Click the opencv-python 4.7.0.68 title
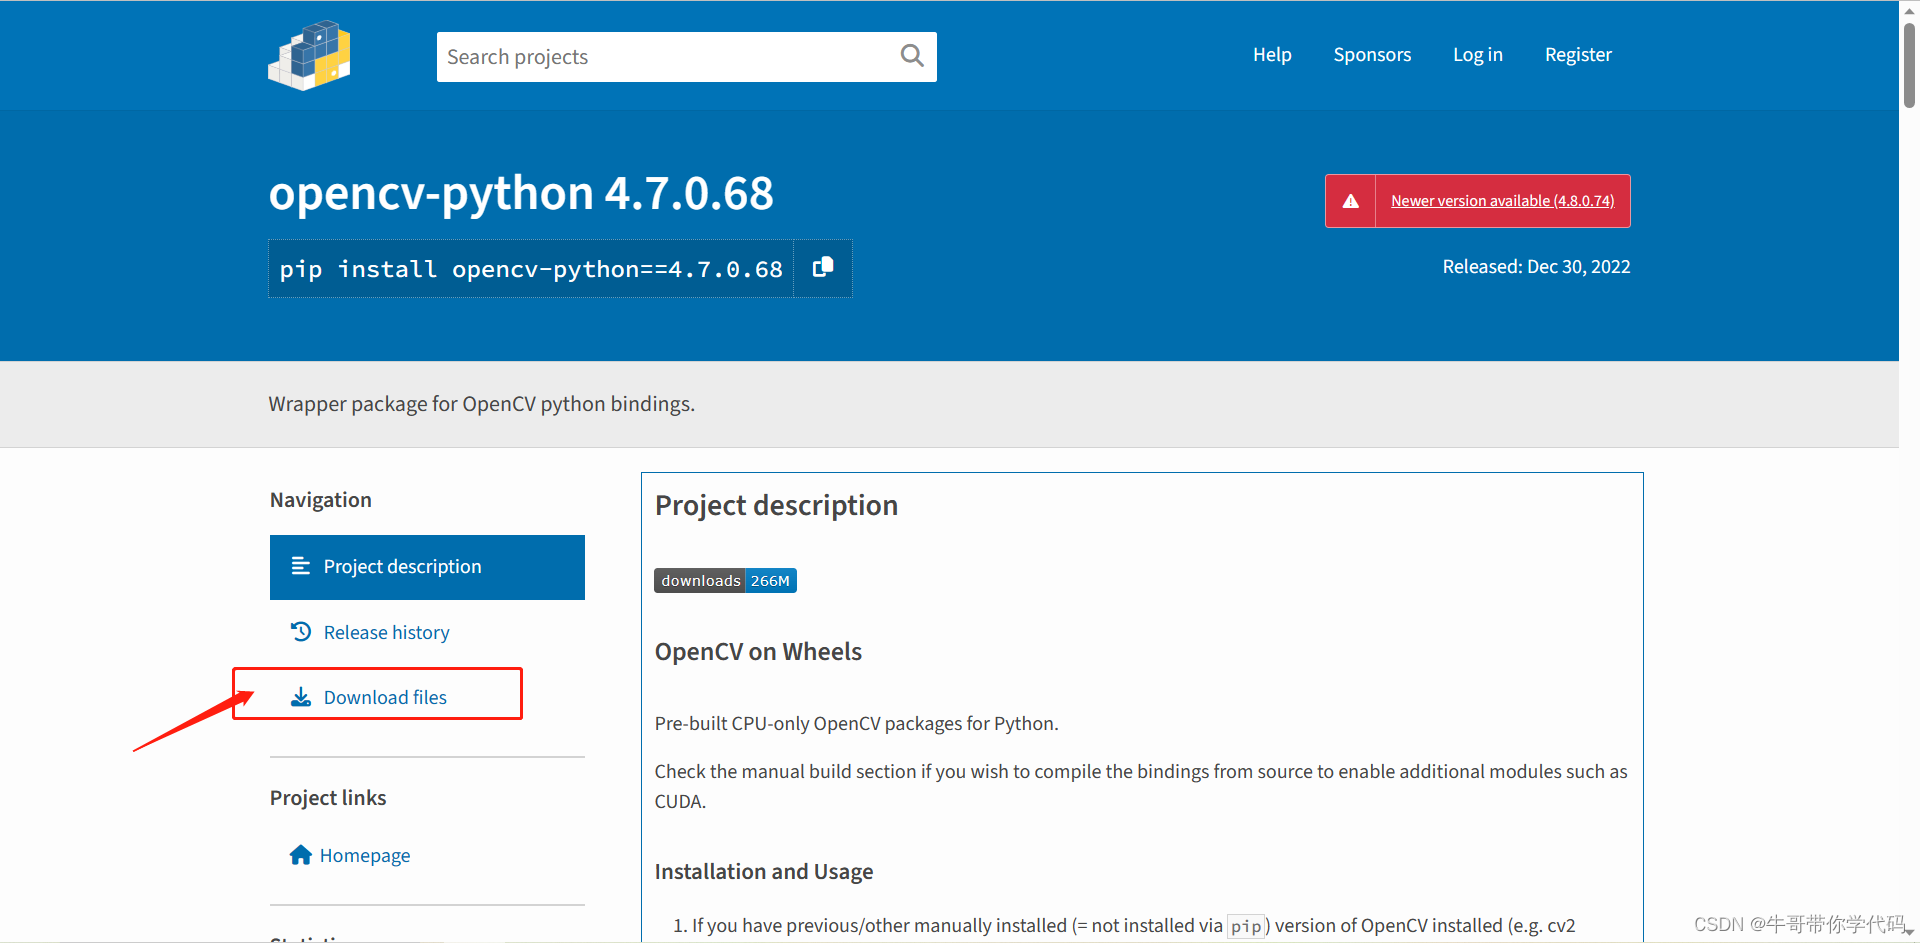The image size is (1920, 943). pos(521,193)
